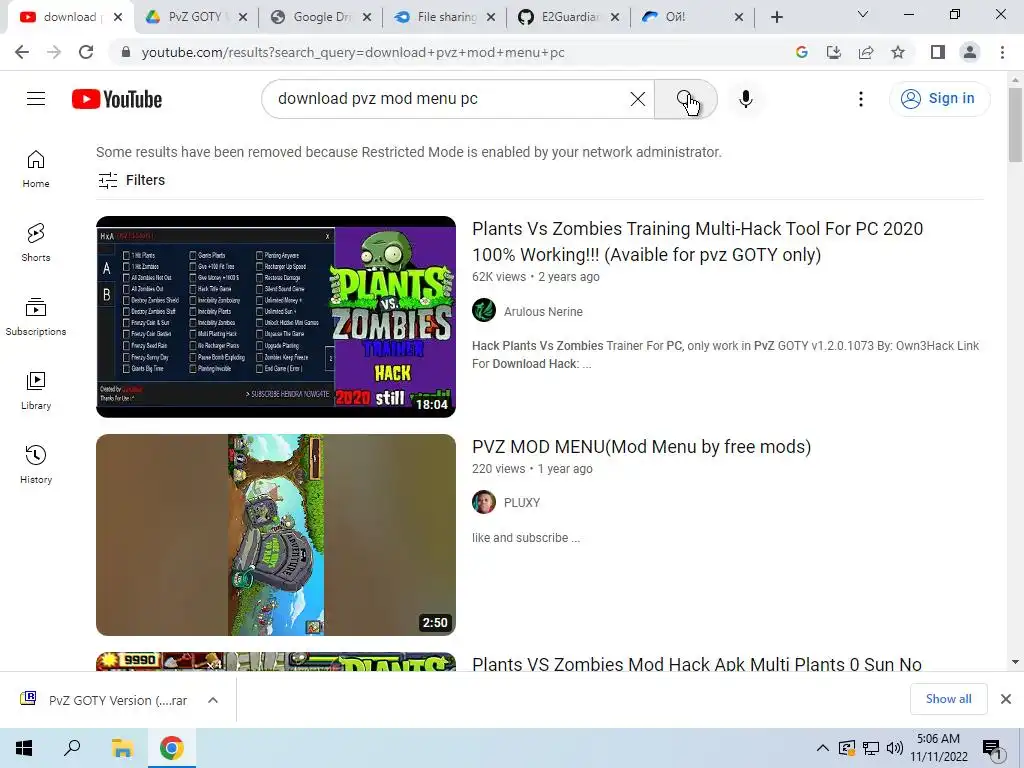Click the Chrome taskbar icon
The image size is (1024, 768).
(172, 748)
